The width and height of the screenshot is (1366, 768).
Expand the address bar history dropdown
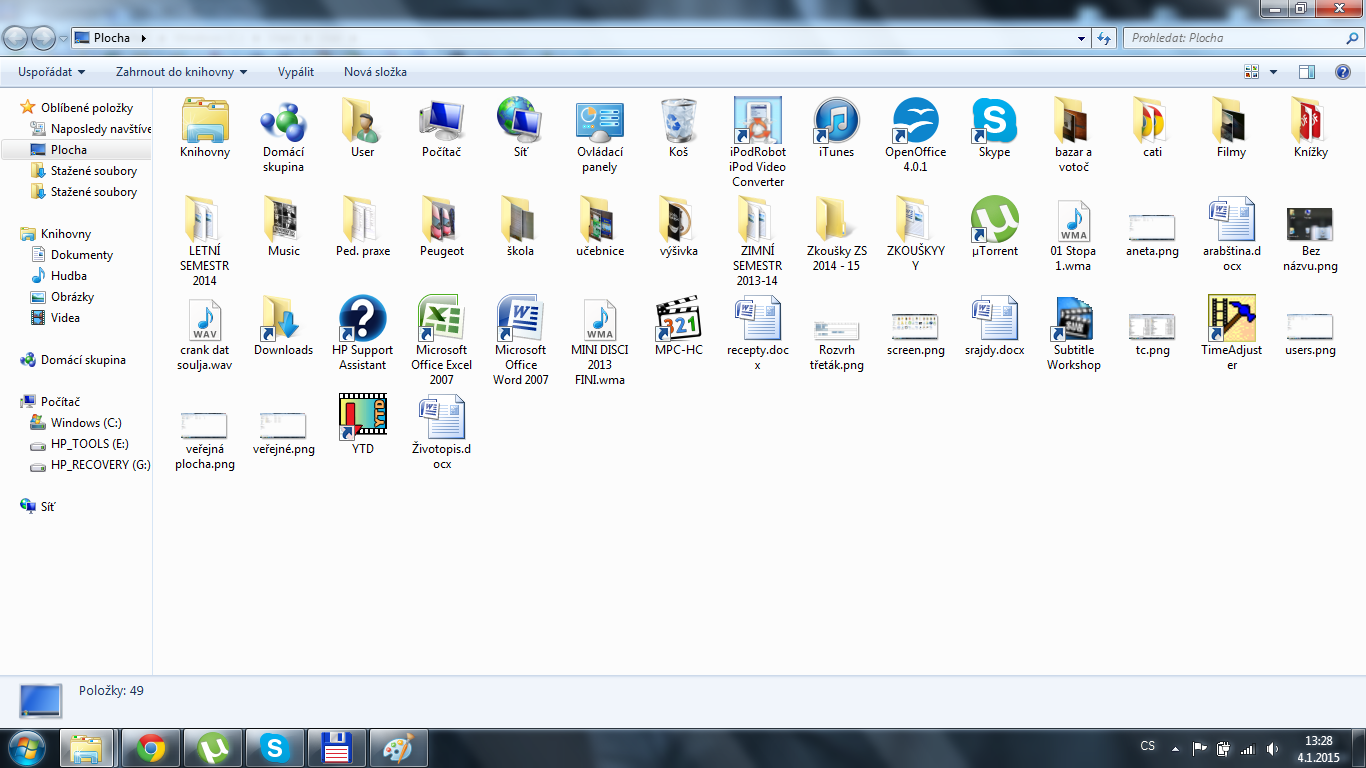coord(1082,38)
